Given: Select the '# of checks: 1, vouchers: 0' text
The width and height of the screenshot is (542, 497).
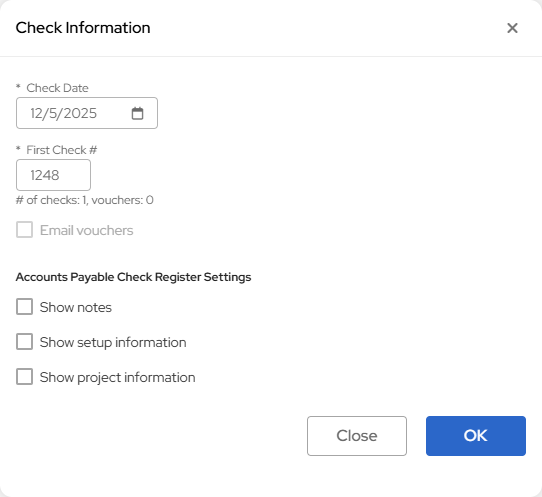Looking at the screenshot, I should (x=85, y=200).
